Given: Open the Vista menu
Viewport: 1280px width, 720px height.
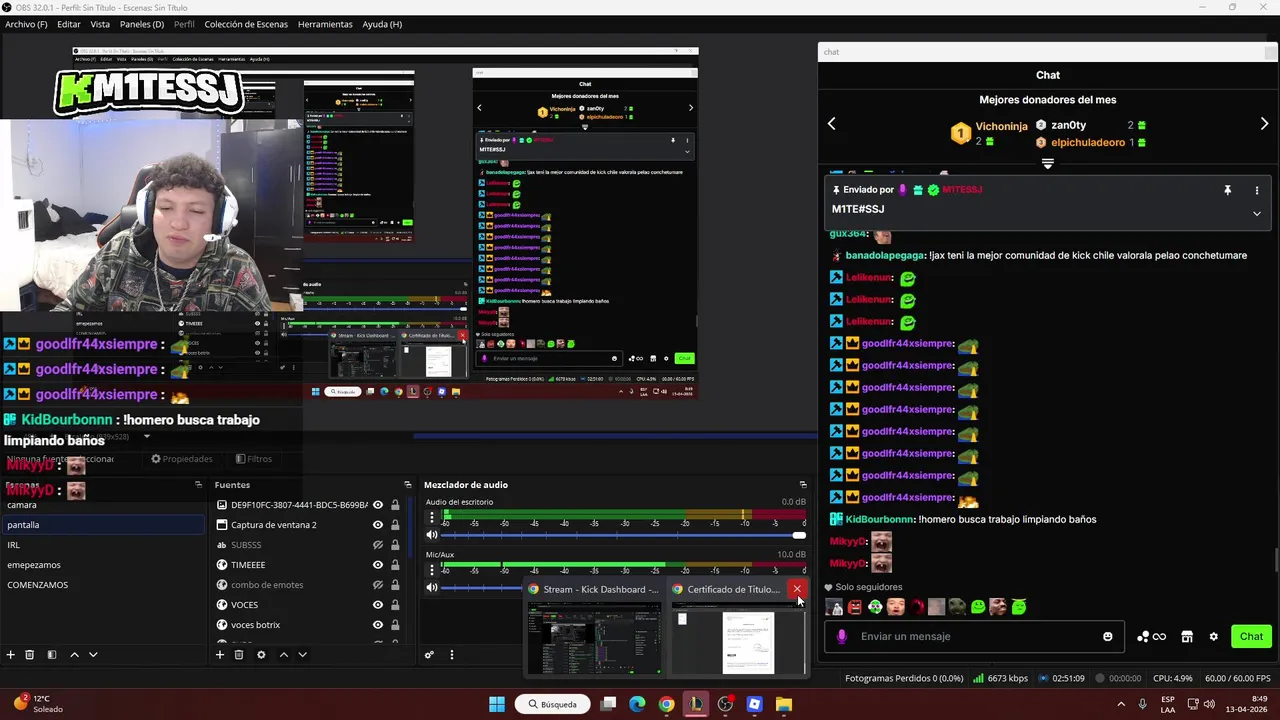Looking at the screenshot, I should tap(100, 24).
